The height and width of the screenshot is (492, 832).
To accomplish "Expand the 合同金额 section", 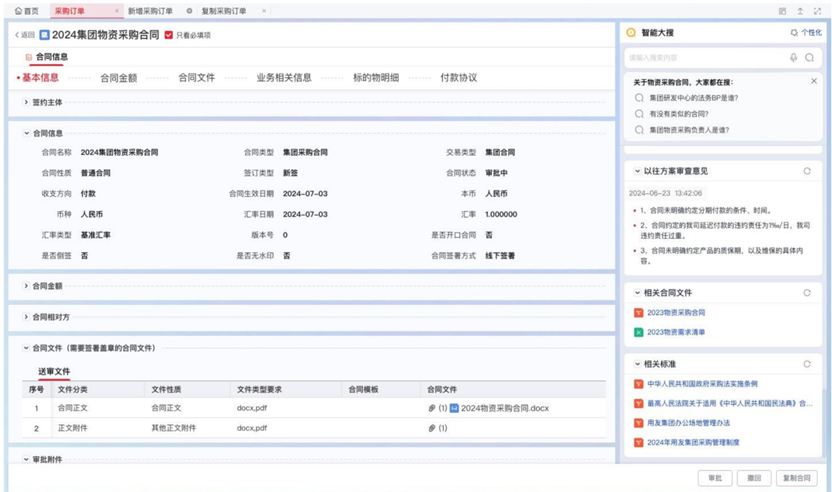I will tap(27, 286).
